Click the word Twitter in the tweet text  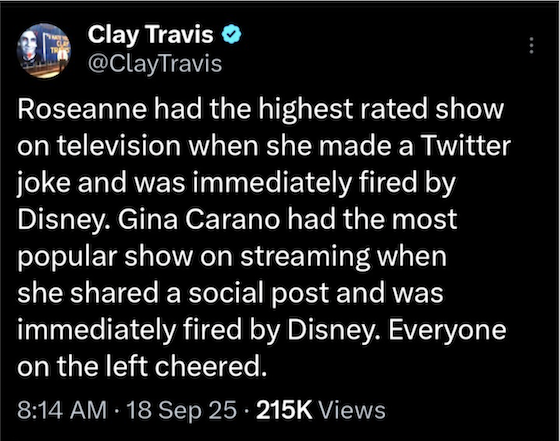click(466, 145)
